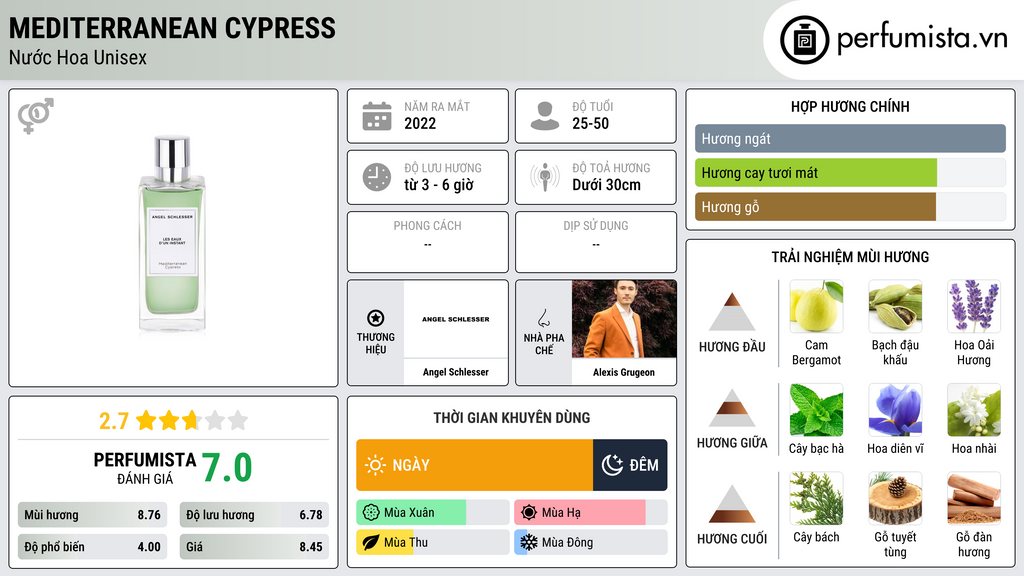Click the person icon beside Độ tuổi

pyautogui.click(x=545, y=116)
